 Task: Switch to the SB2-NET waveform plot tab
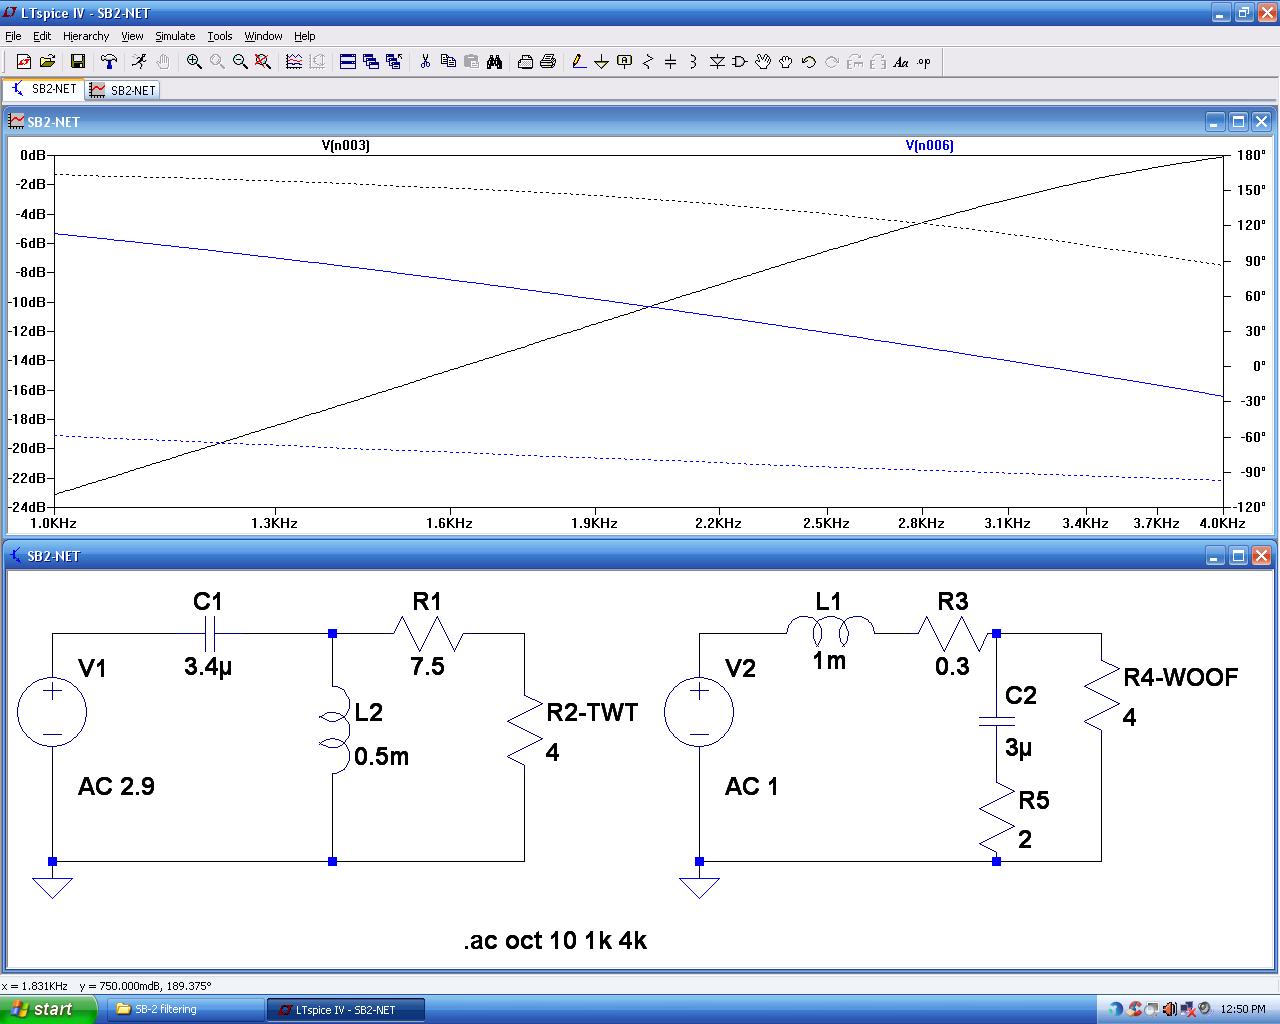point(123,90)
